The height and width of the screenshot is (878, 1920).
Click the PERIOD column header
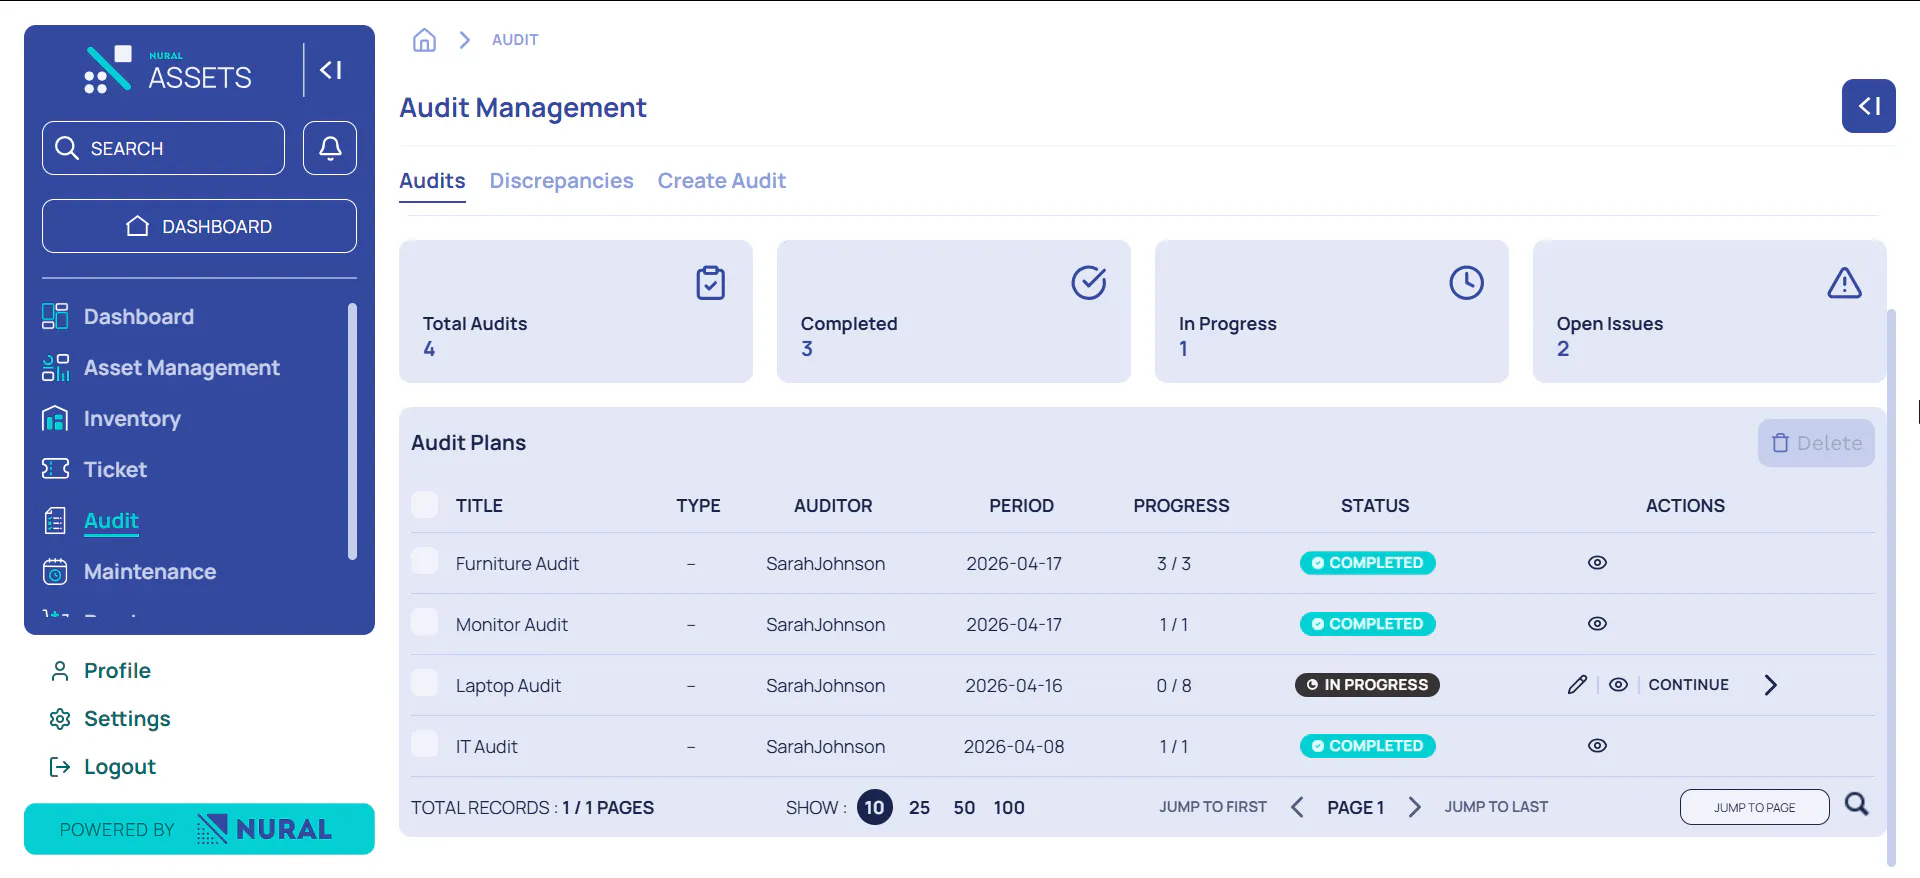click(1021, 506)
